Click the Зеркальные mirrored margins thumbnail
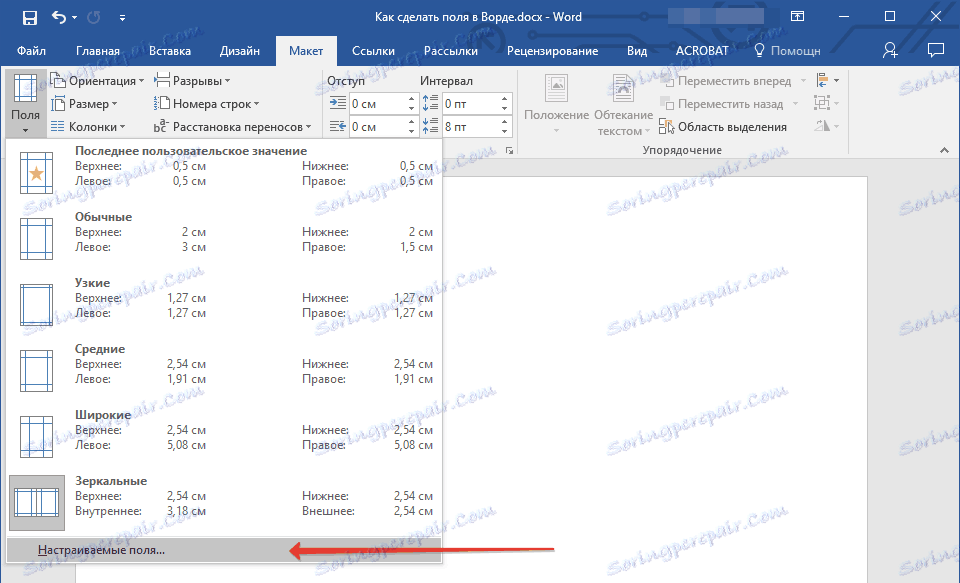The width and height of the screenshot is (960, 583). tap(37, 503)
